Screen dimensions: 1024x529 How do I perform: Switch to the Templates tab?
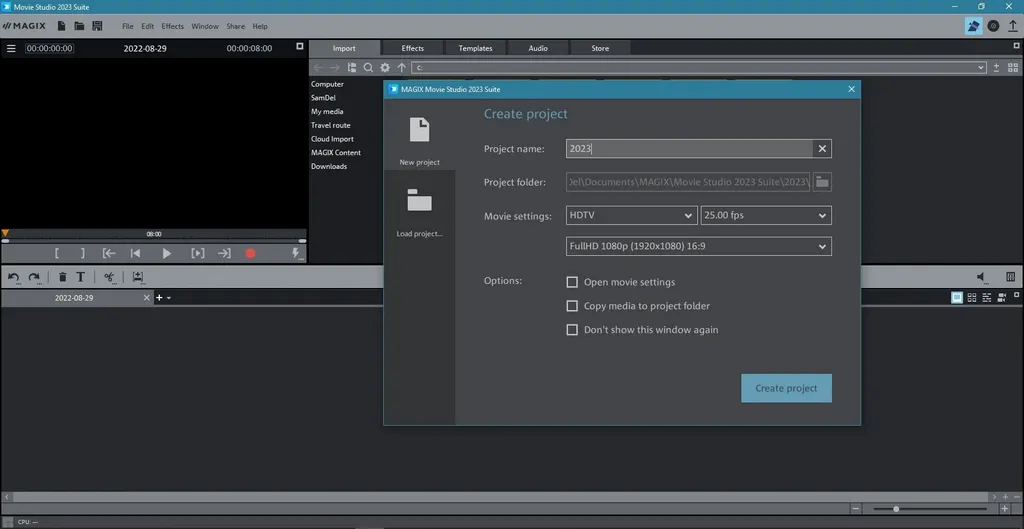tap(475, 48)
